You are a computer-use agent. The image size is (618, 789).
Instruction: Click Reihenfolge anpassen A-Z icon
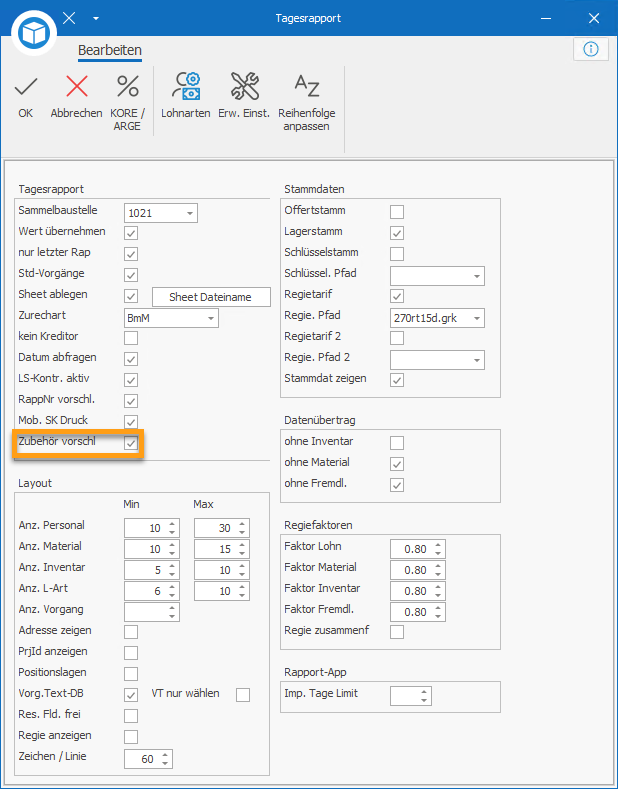(306, 86)
